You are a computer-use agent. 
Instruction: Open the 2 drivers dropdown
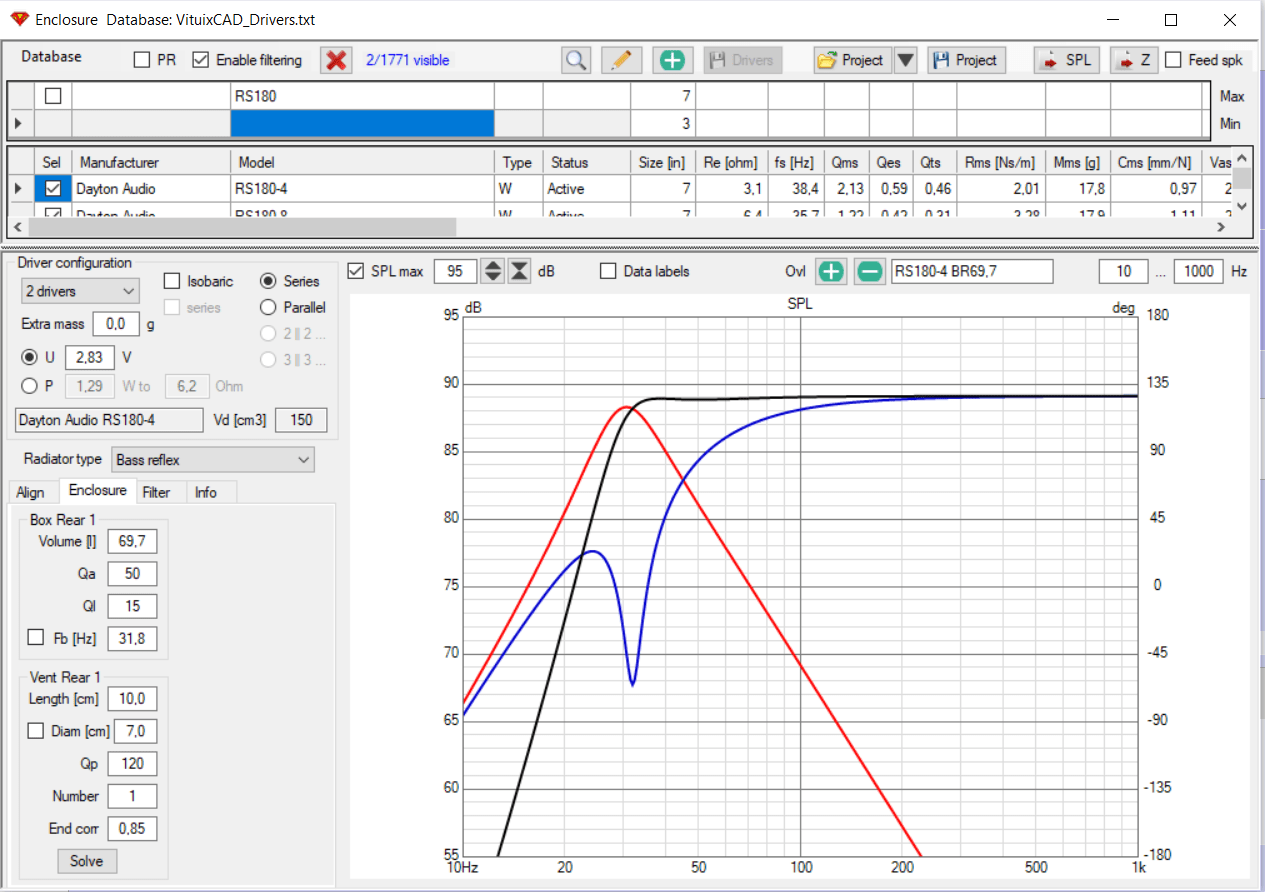(80, 291)
